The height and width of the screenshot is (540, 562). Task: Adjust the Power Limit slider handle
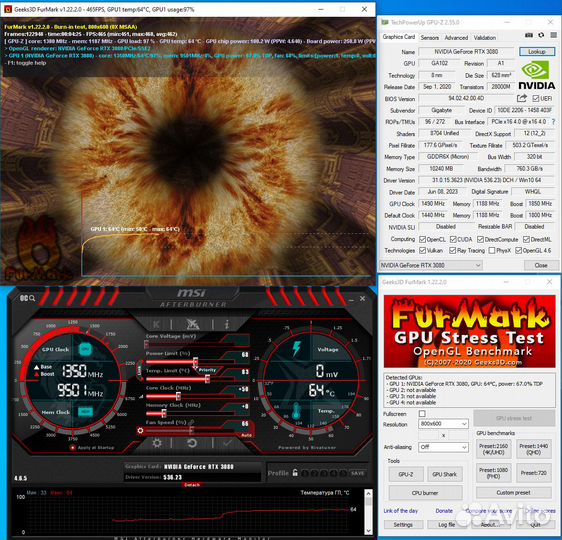(196, 362)
